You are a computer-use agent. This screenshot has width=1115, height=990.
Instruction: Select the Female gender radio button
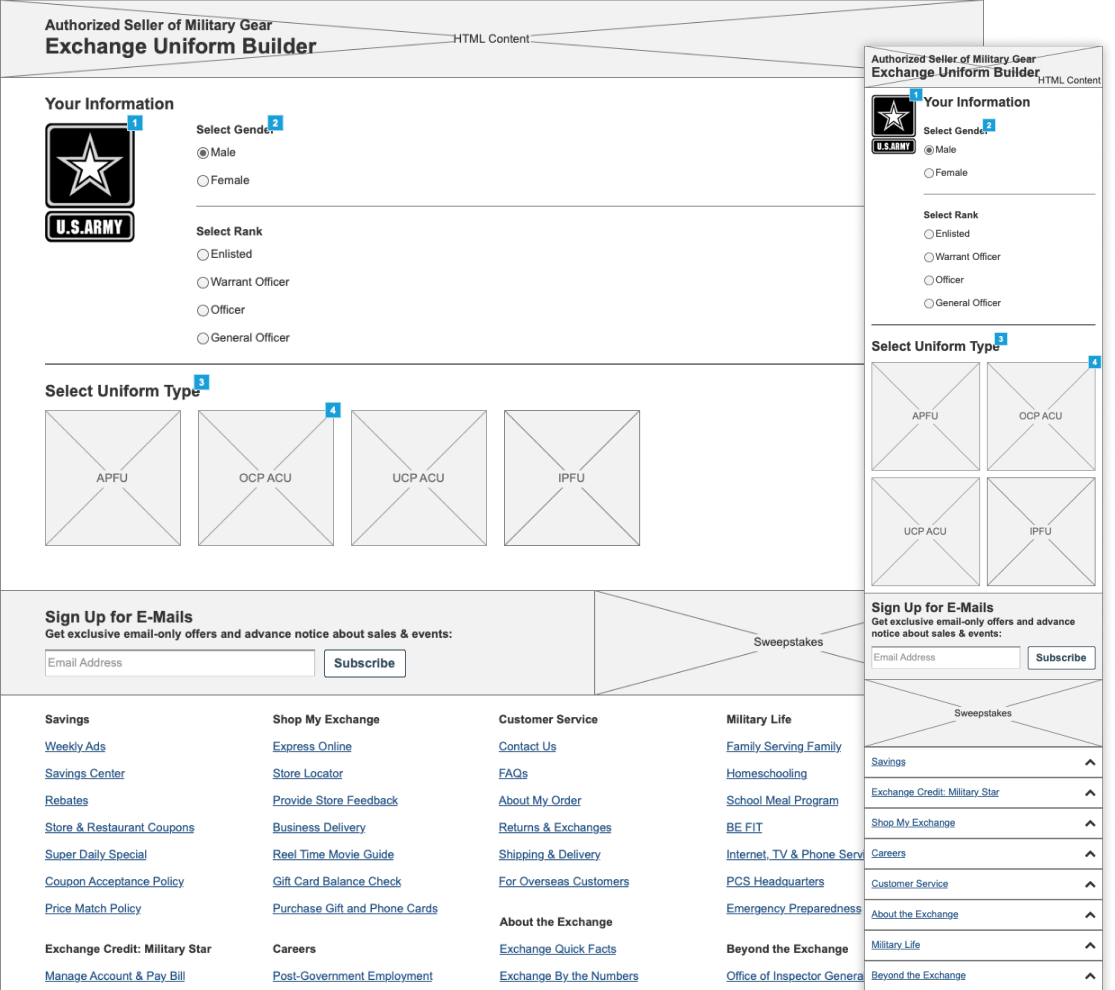[203, 180]
